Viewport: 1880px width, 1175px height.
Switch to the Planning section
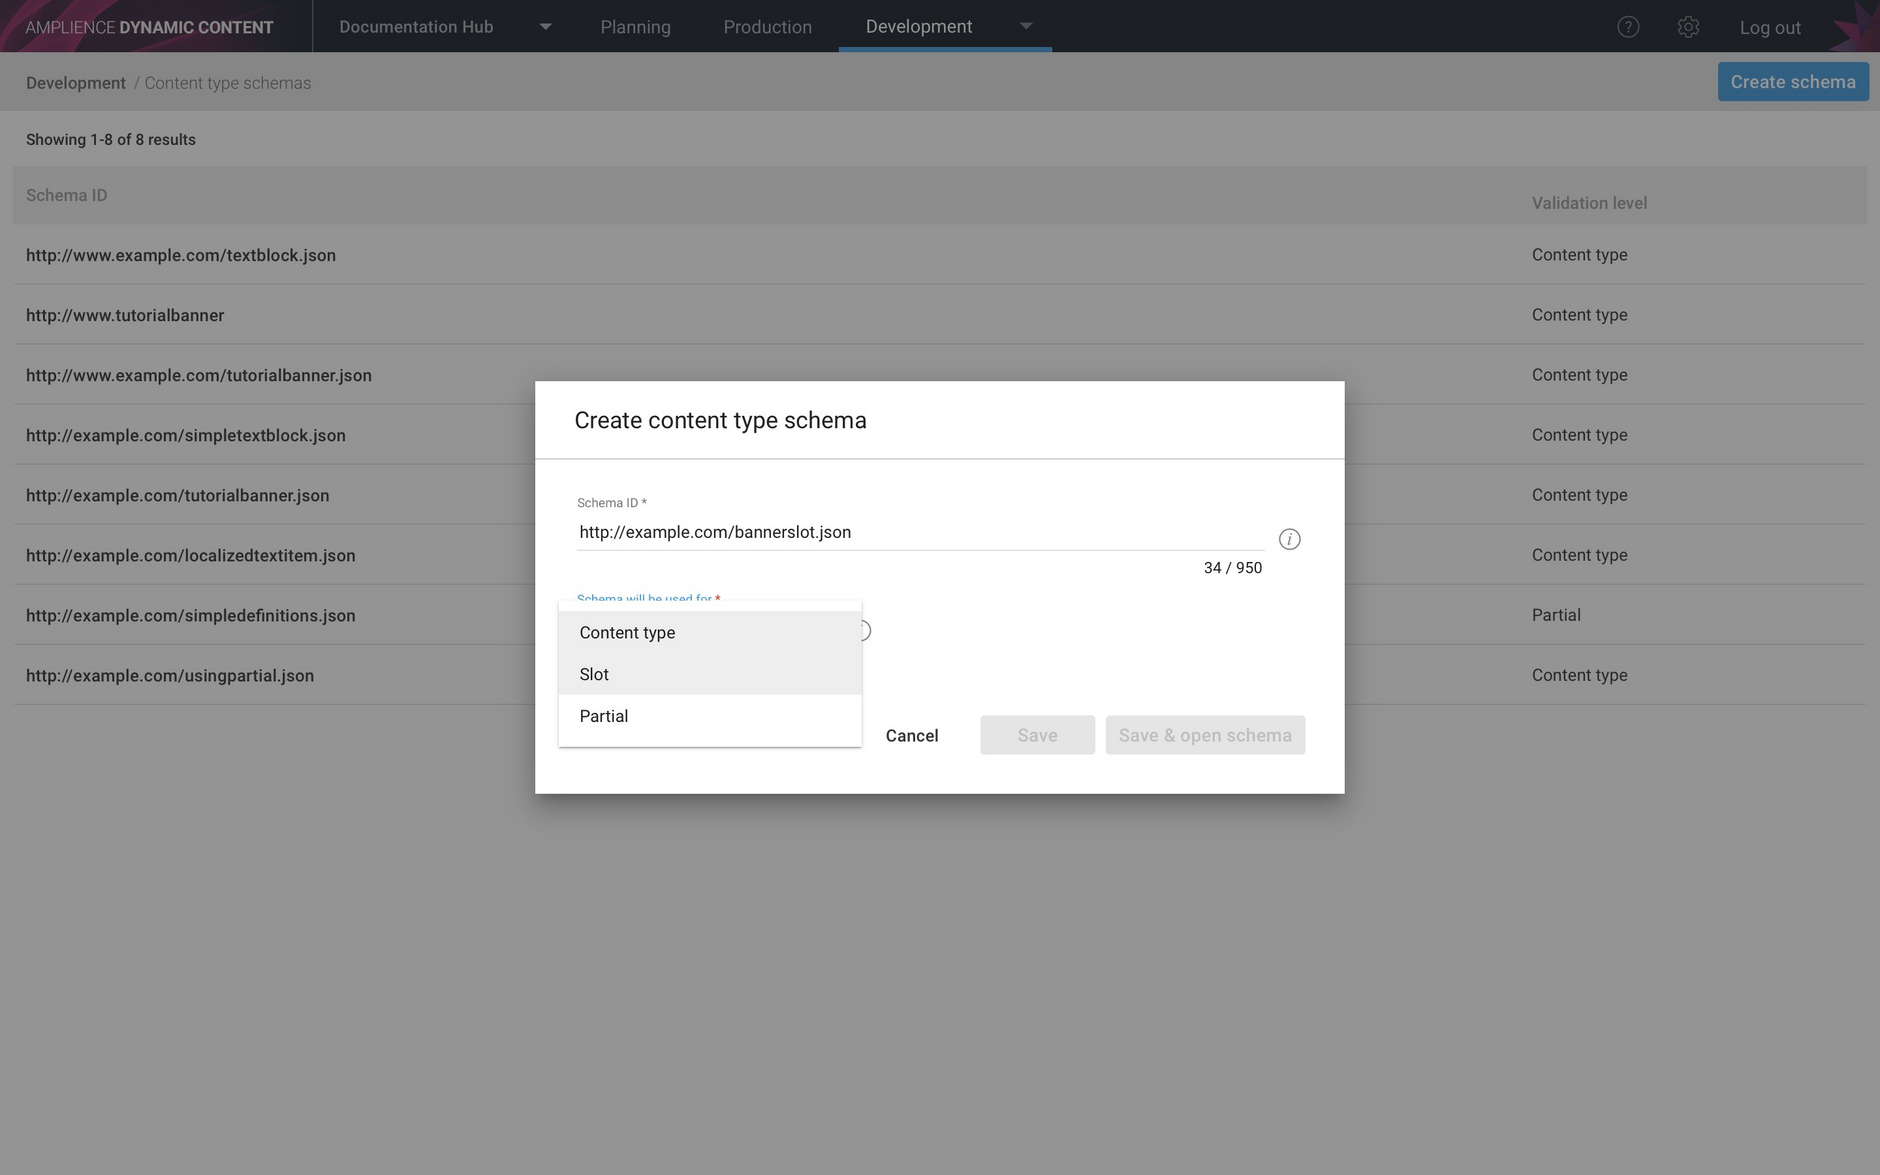pos(635,26)
